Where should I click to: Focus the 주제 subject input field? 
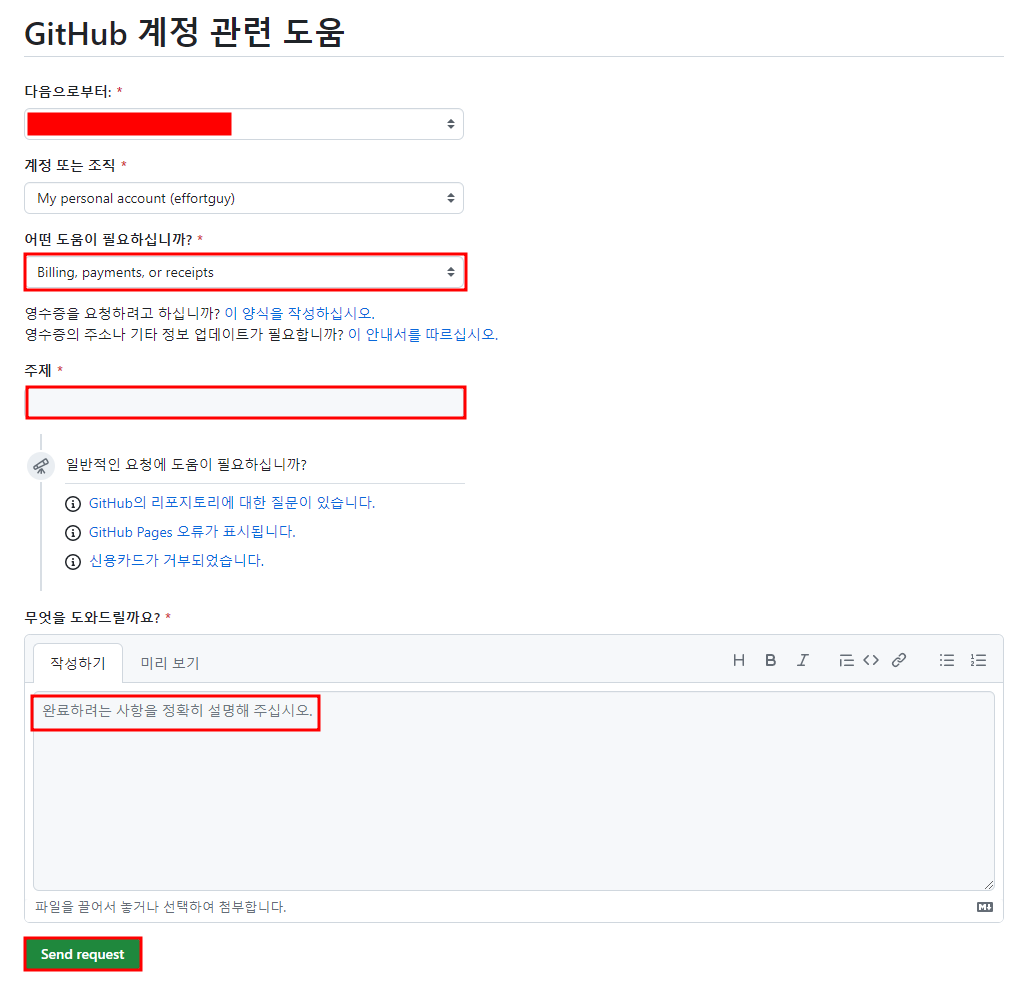[245, 402]
